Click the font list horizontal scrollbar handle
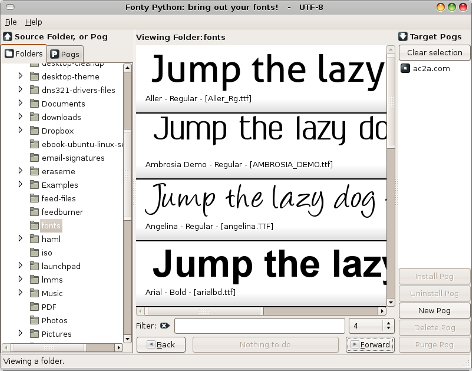472x371 pixels. (205, 311)
